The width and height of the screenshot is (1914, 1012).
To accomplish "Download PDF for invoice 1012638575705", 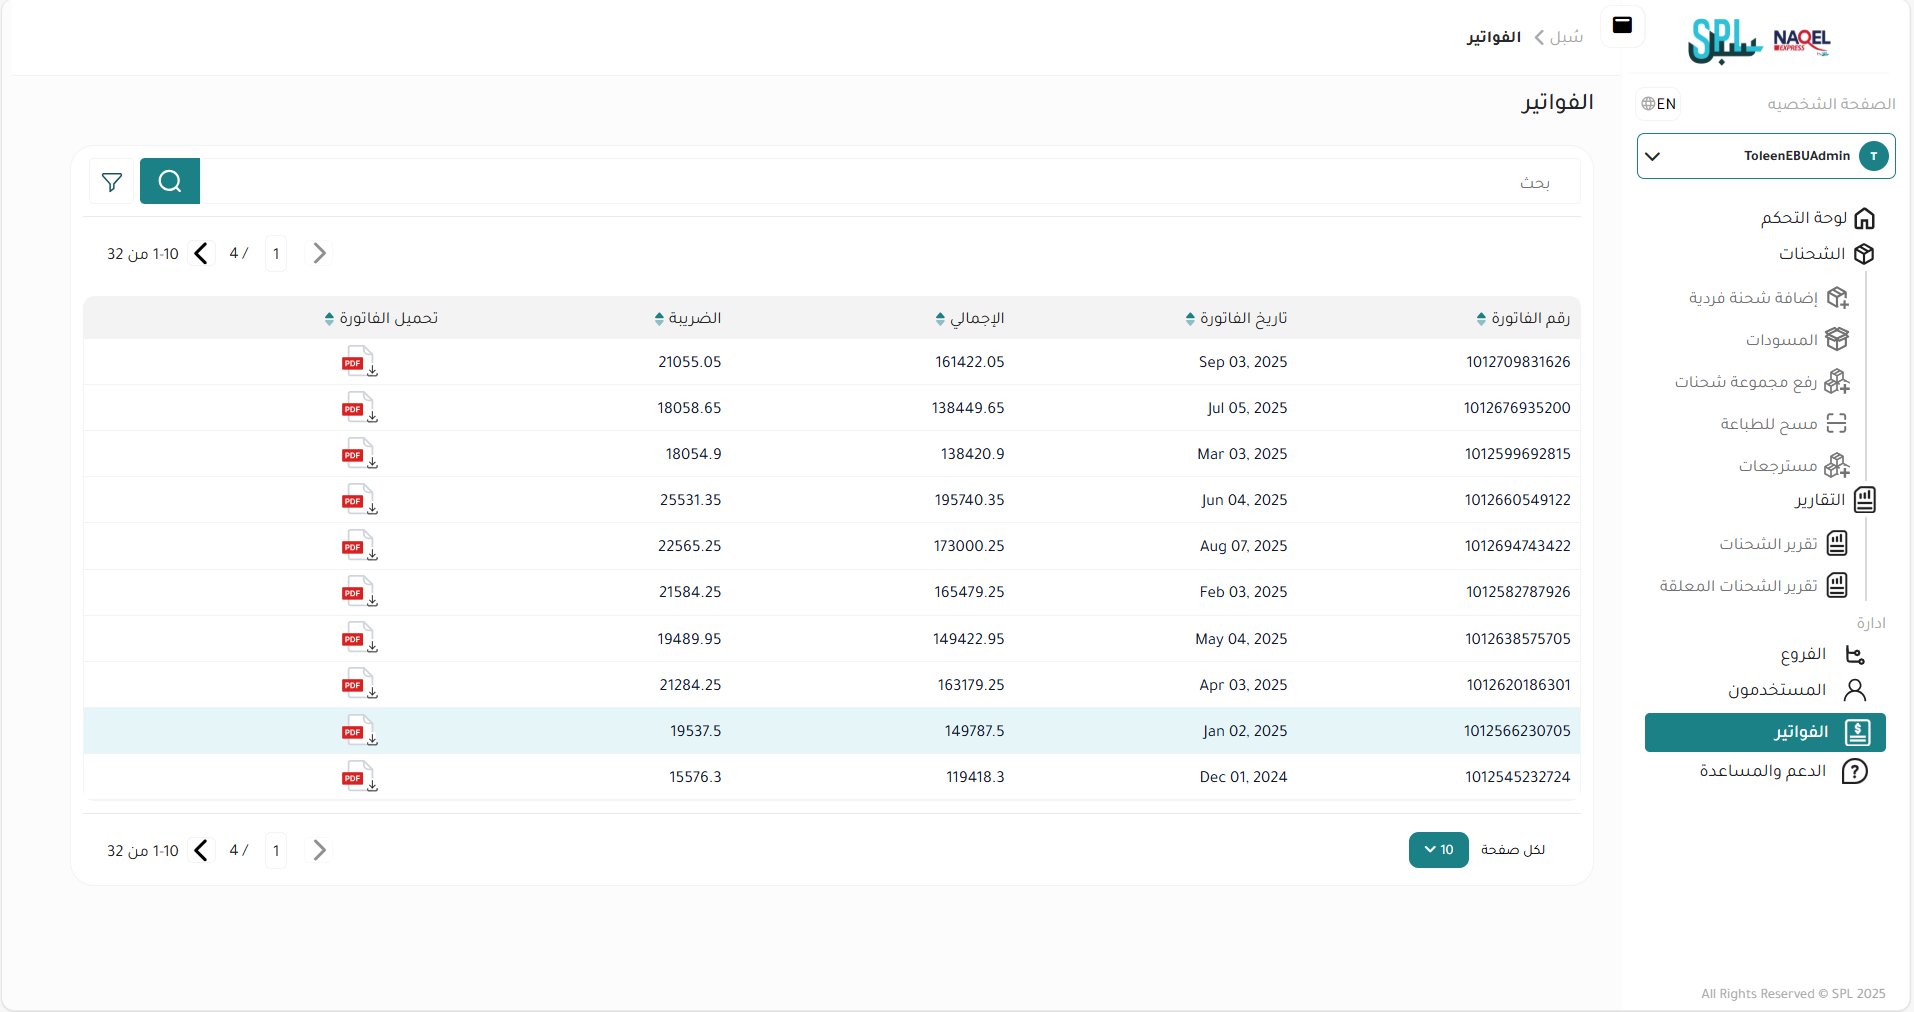I will coord(358,639).
